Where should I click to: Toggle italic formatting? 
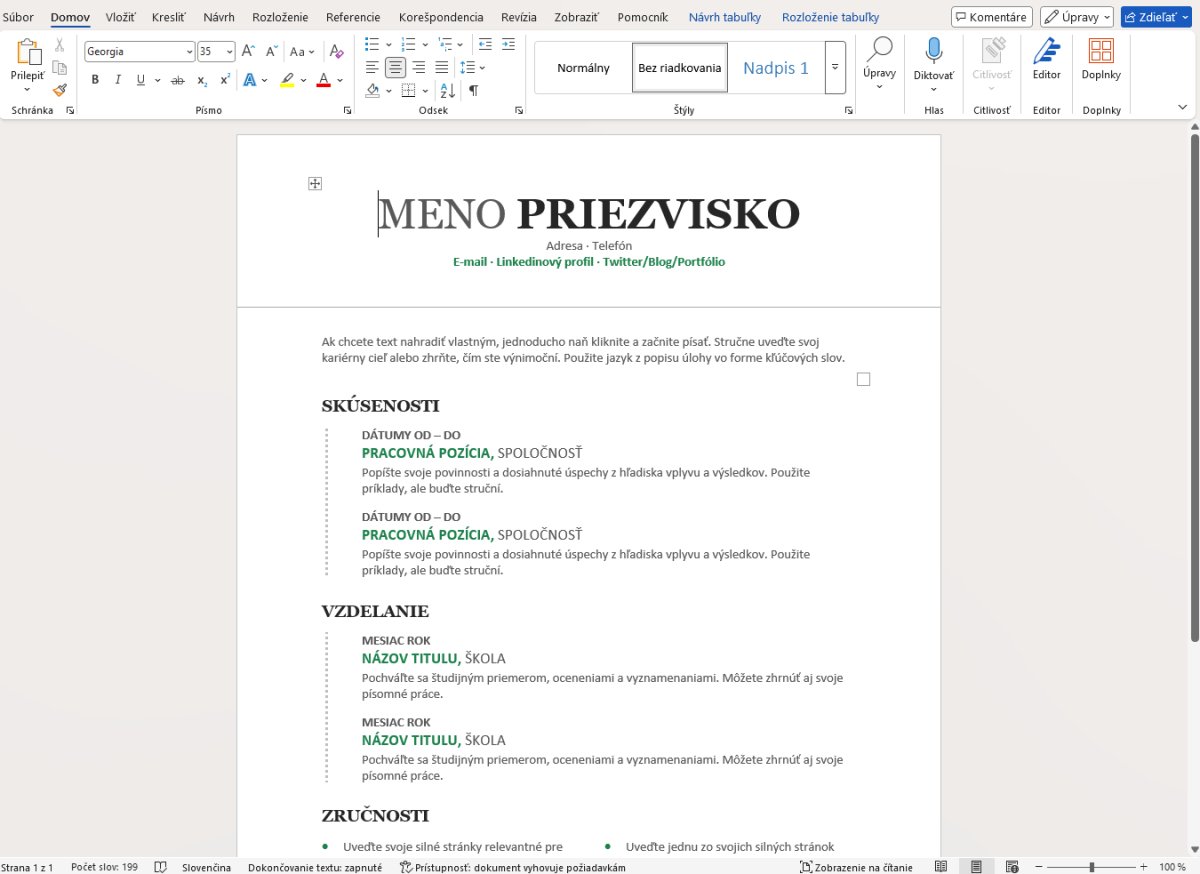[x=117, y=80]
